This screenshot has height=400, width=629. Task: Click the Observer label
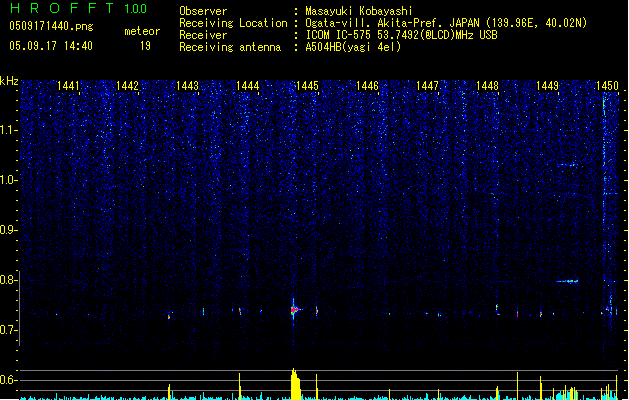(203, 11)
